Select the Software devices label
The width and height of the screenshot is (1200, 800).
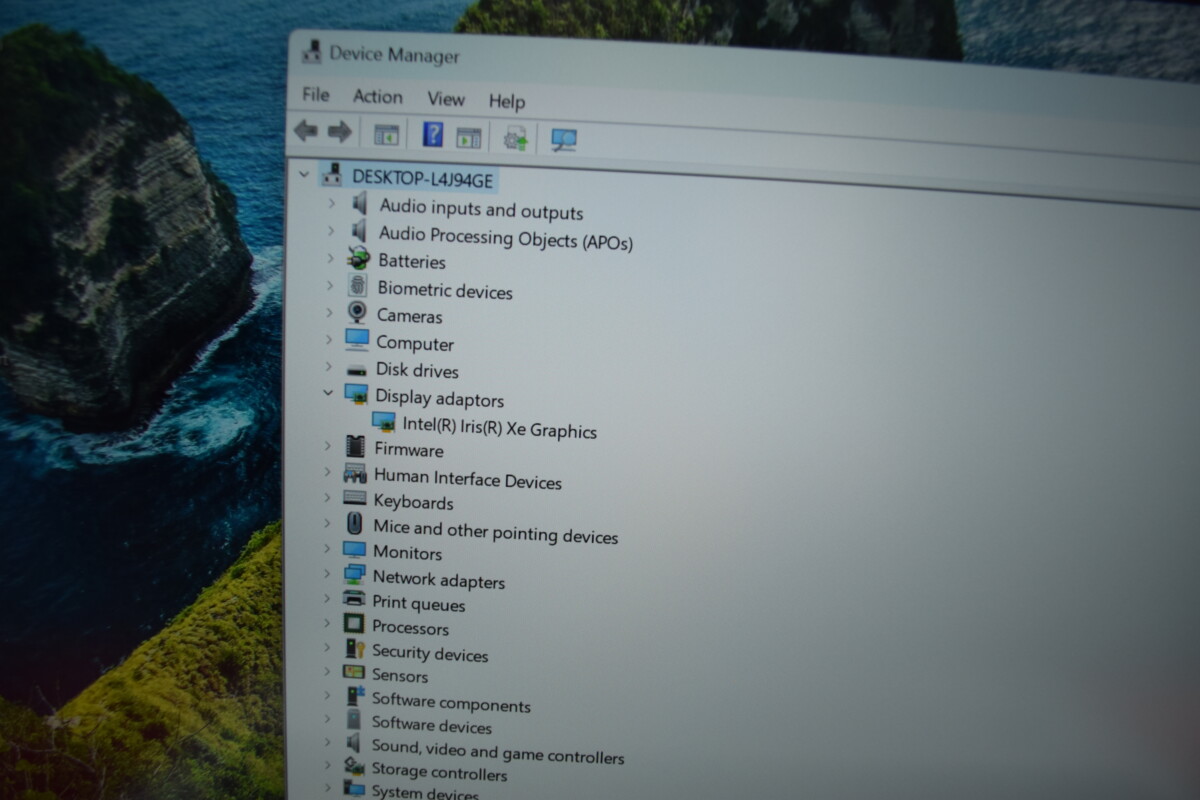432,724
